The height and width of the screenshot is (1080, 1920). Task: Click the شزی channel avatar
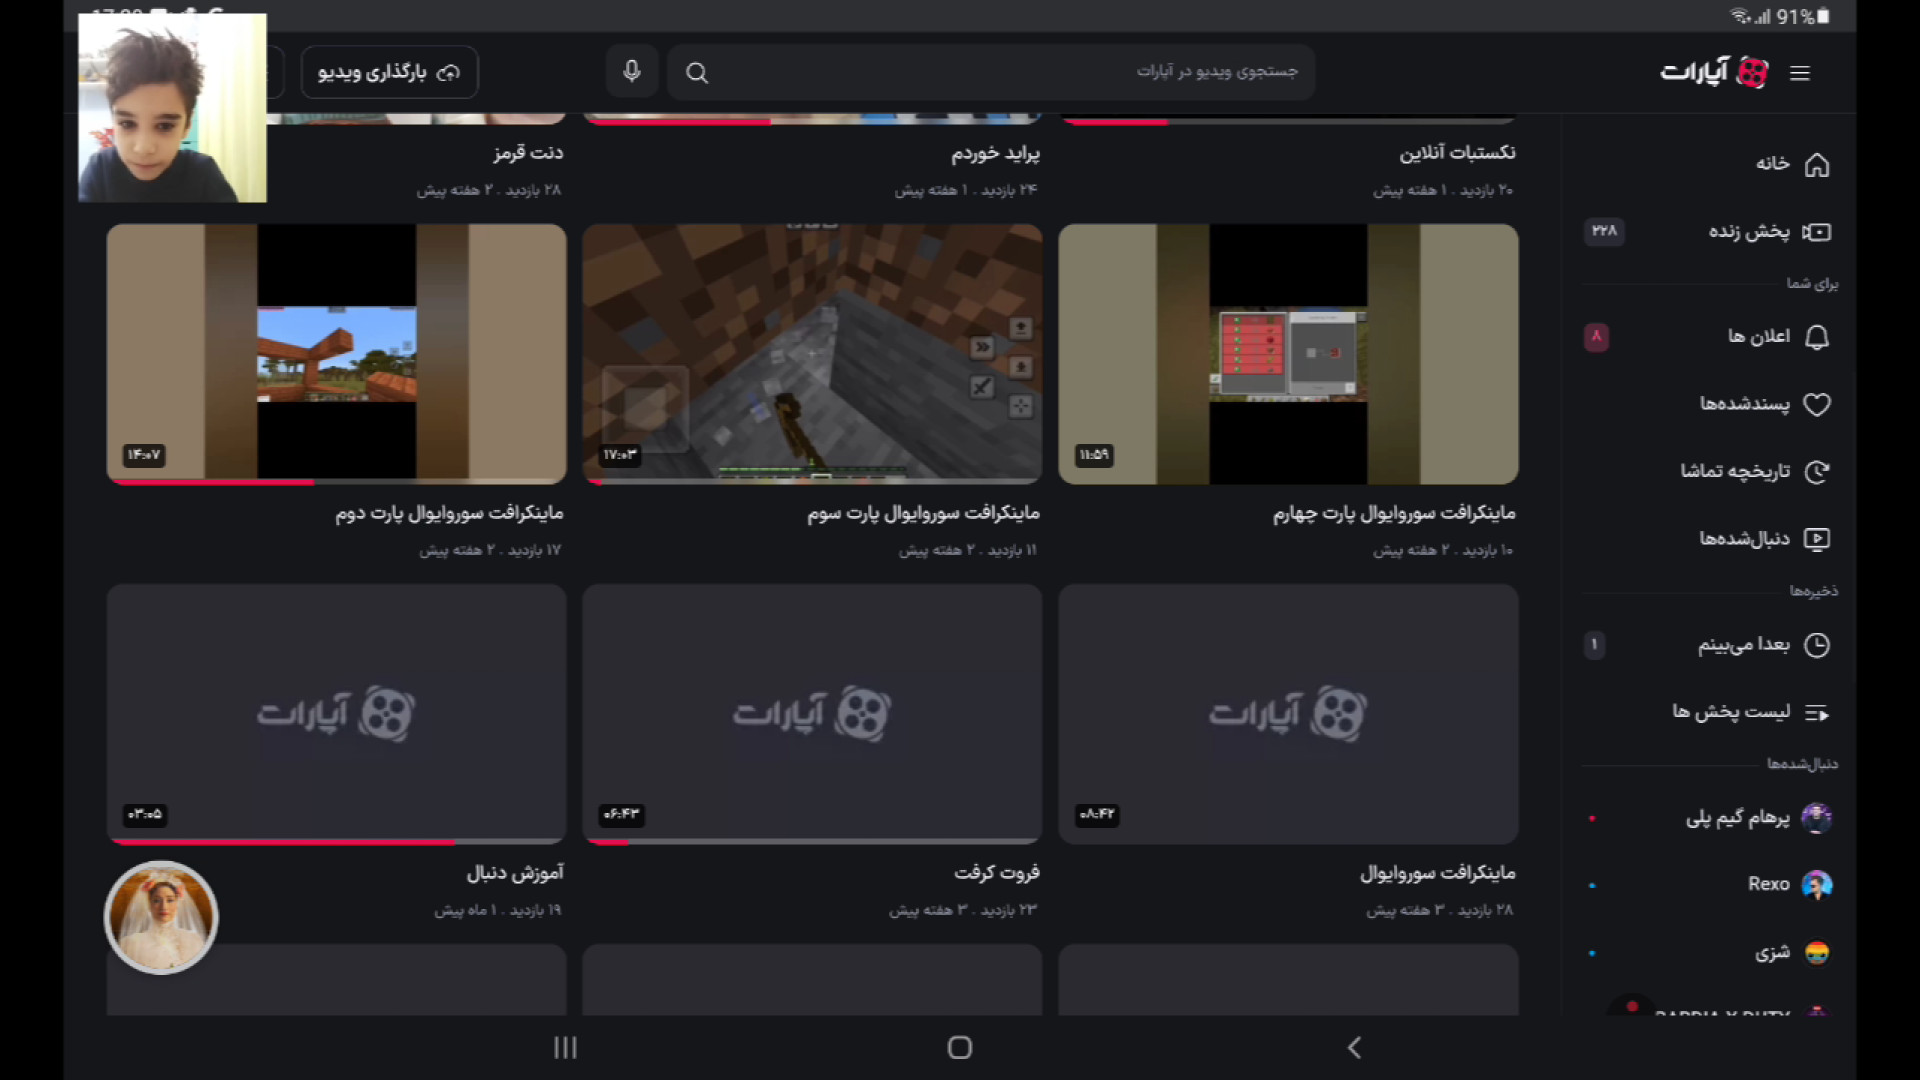coord(1817,953)
